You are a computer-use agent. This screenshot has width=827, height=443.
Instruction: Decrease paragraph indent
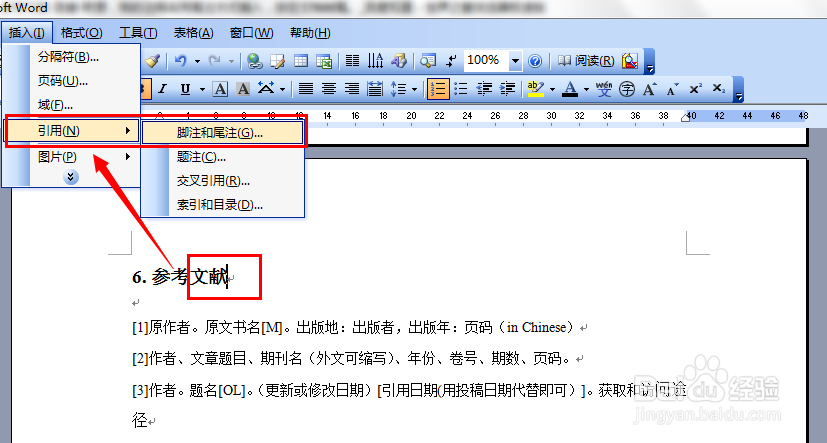coord(484,89)
